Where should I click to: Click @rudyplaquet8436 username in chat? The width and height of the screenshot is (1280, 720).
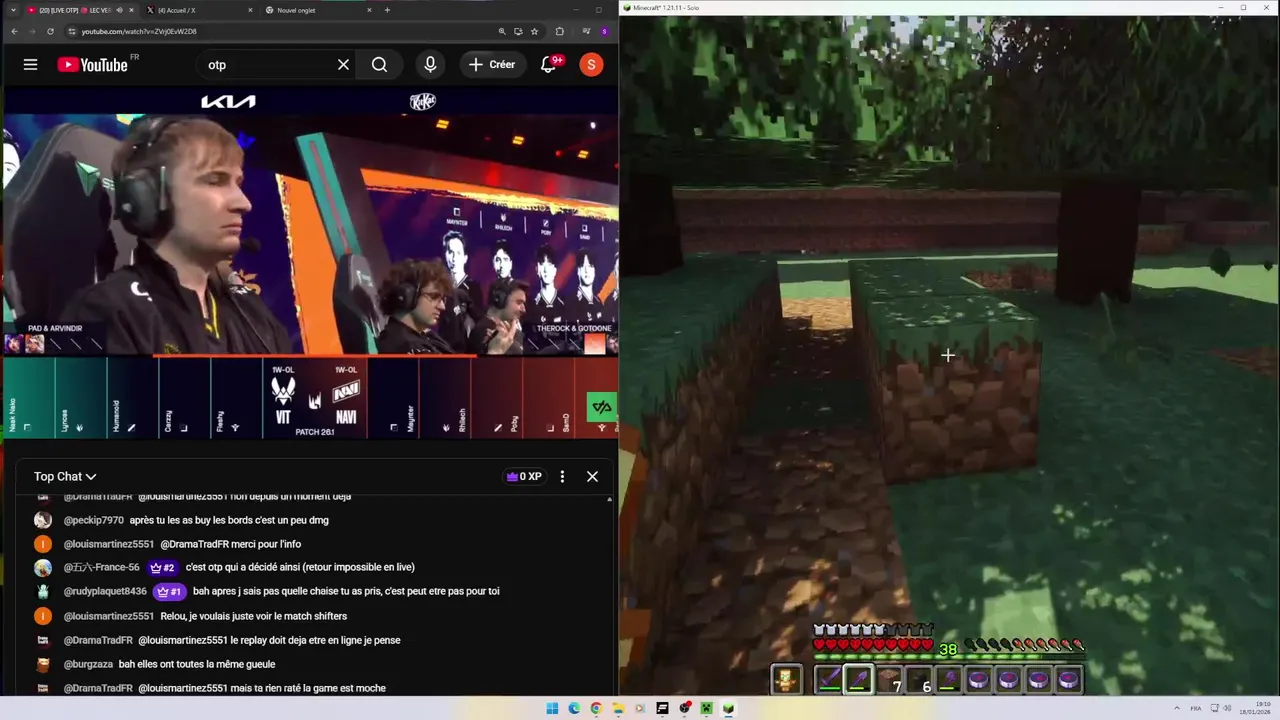(105, 591)
